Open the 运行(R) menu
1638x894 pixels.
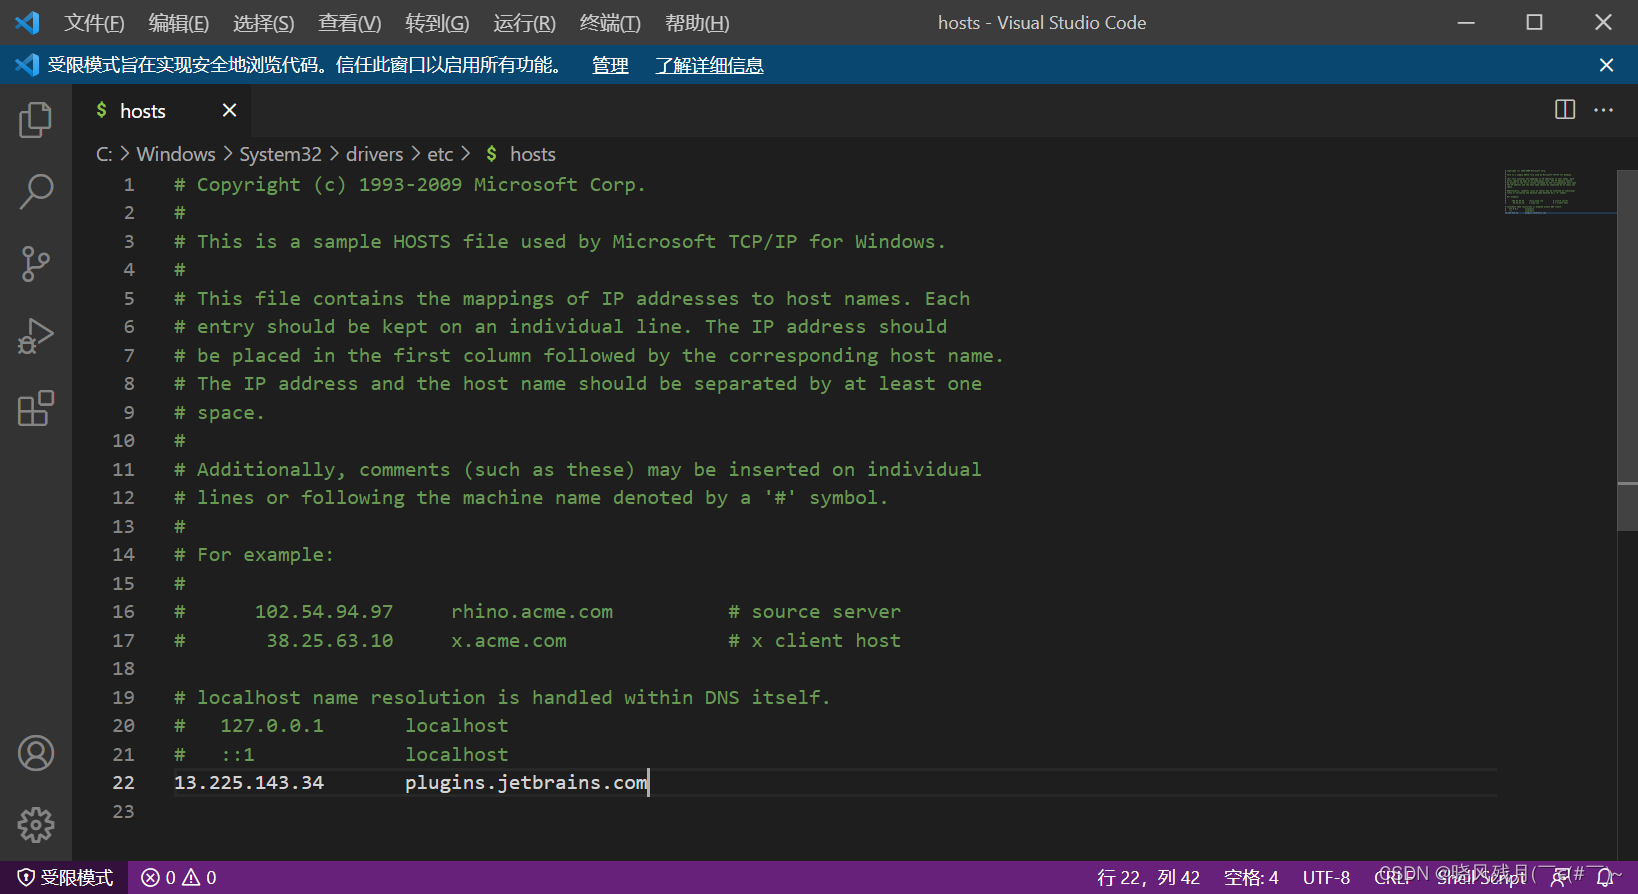tap(524, 23)
